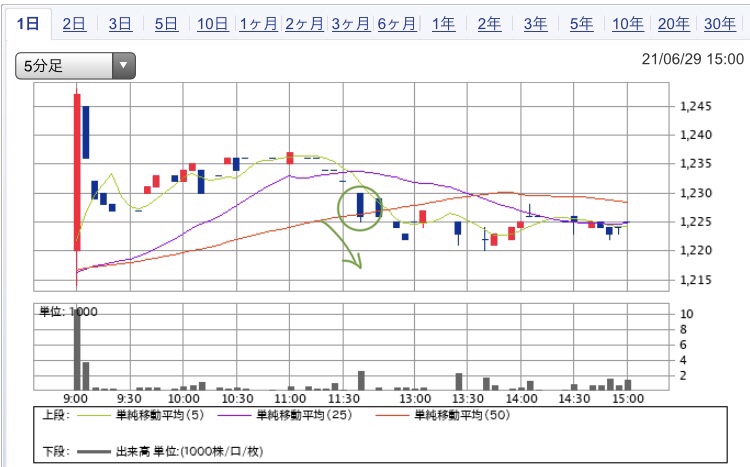Viewport: 750px width, 467px height.
Task: Click the 1,215 price axis label
Action: (696, 280)
